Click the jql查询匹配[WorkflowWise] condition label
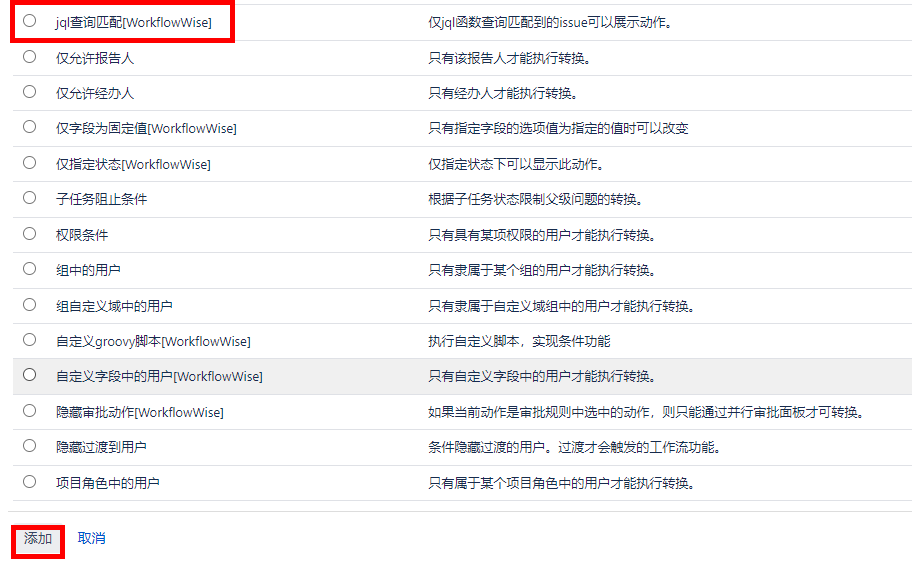 (133, 22)
